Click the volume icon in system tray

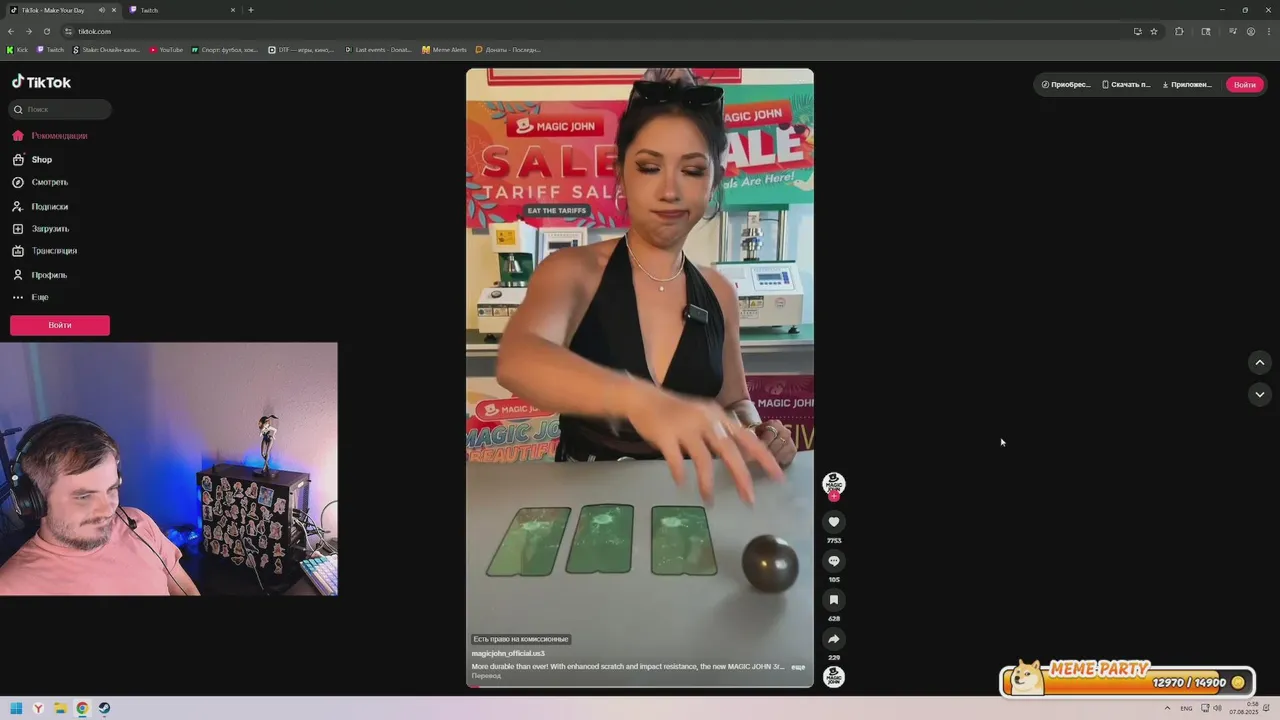click(x=1218, y=708)
